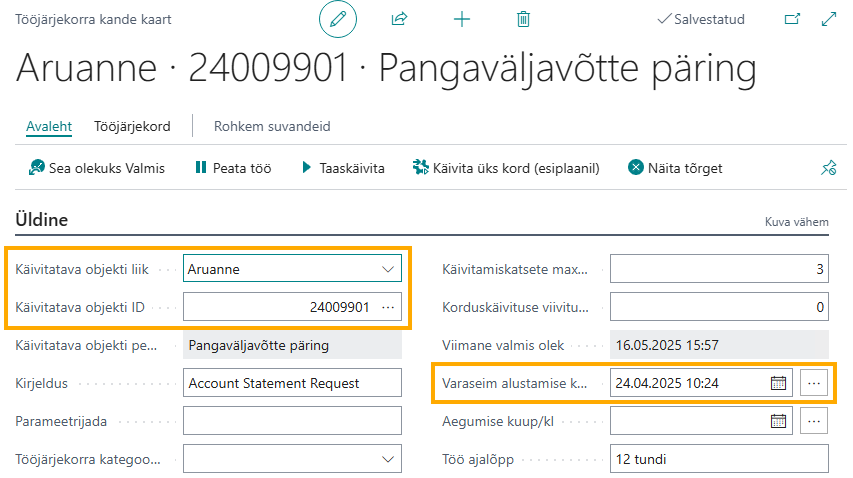Screen dimensions: 853x478
Task: Click Taaskäivita restart action
Action: [x=343, y=168]
